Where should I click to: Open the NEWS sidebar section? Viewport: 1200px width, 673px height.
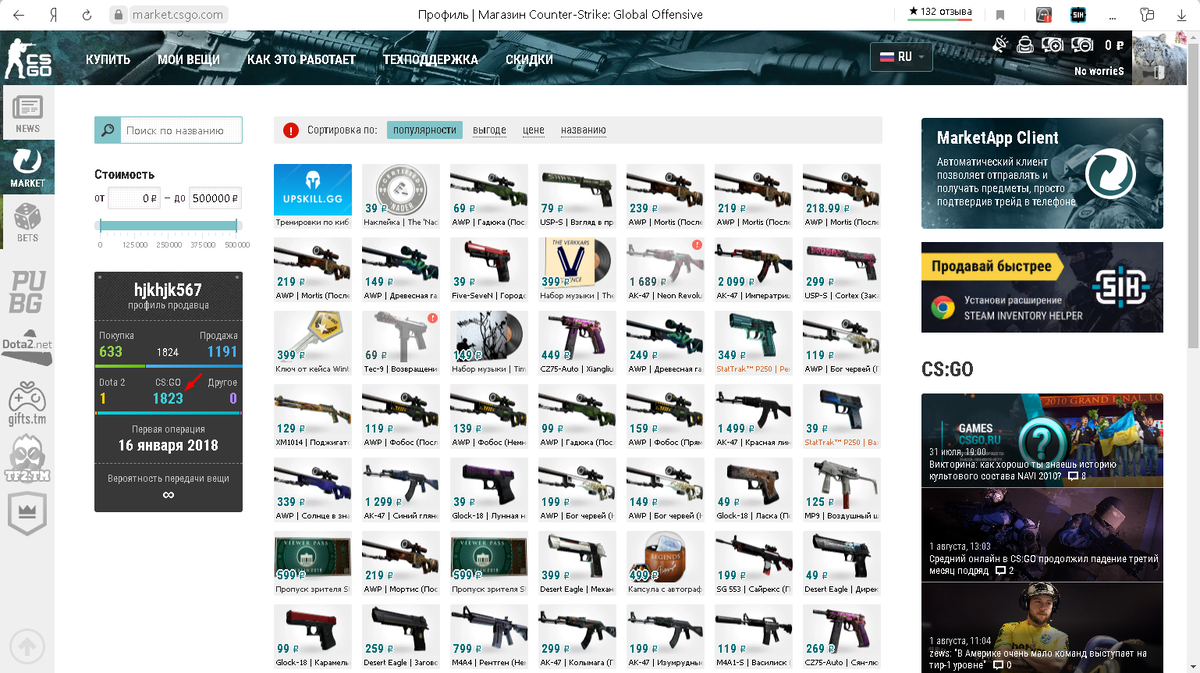tap(27, 113)
